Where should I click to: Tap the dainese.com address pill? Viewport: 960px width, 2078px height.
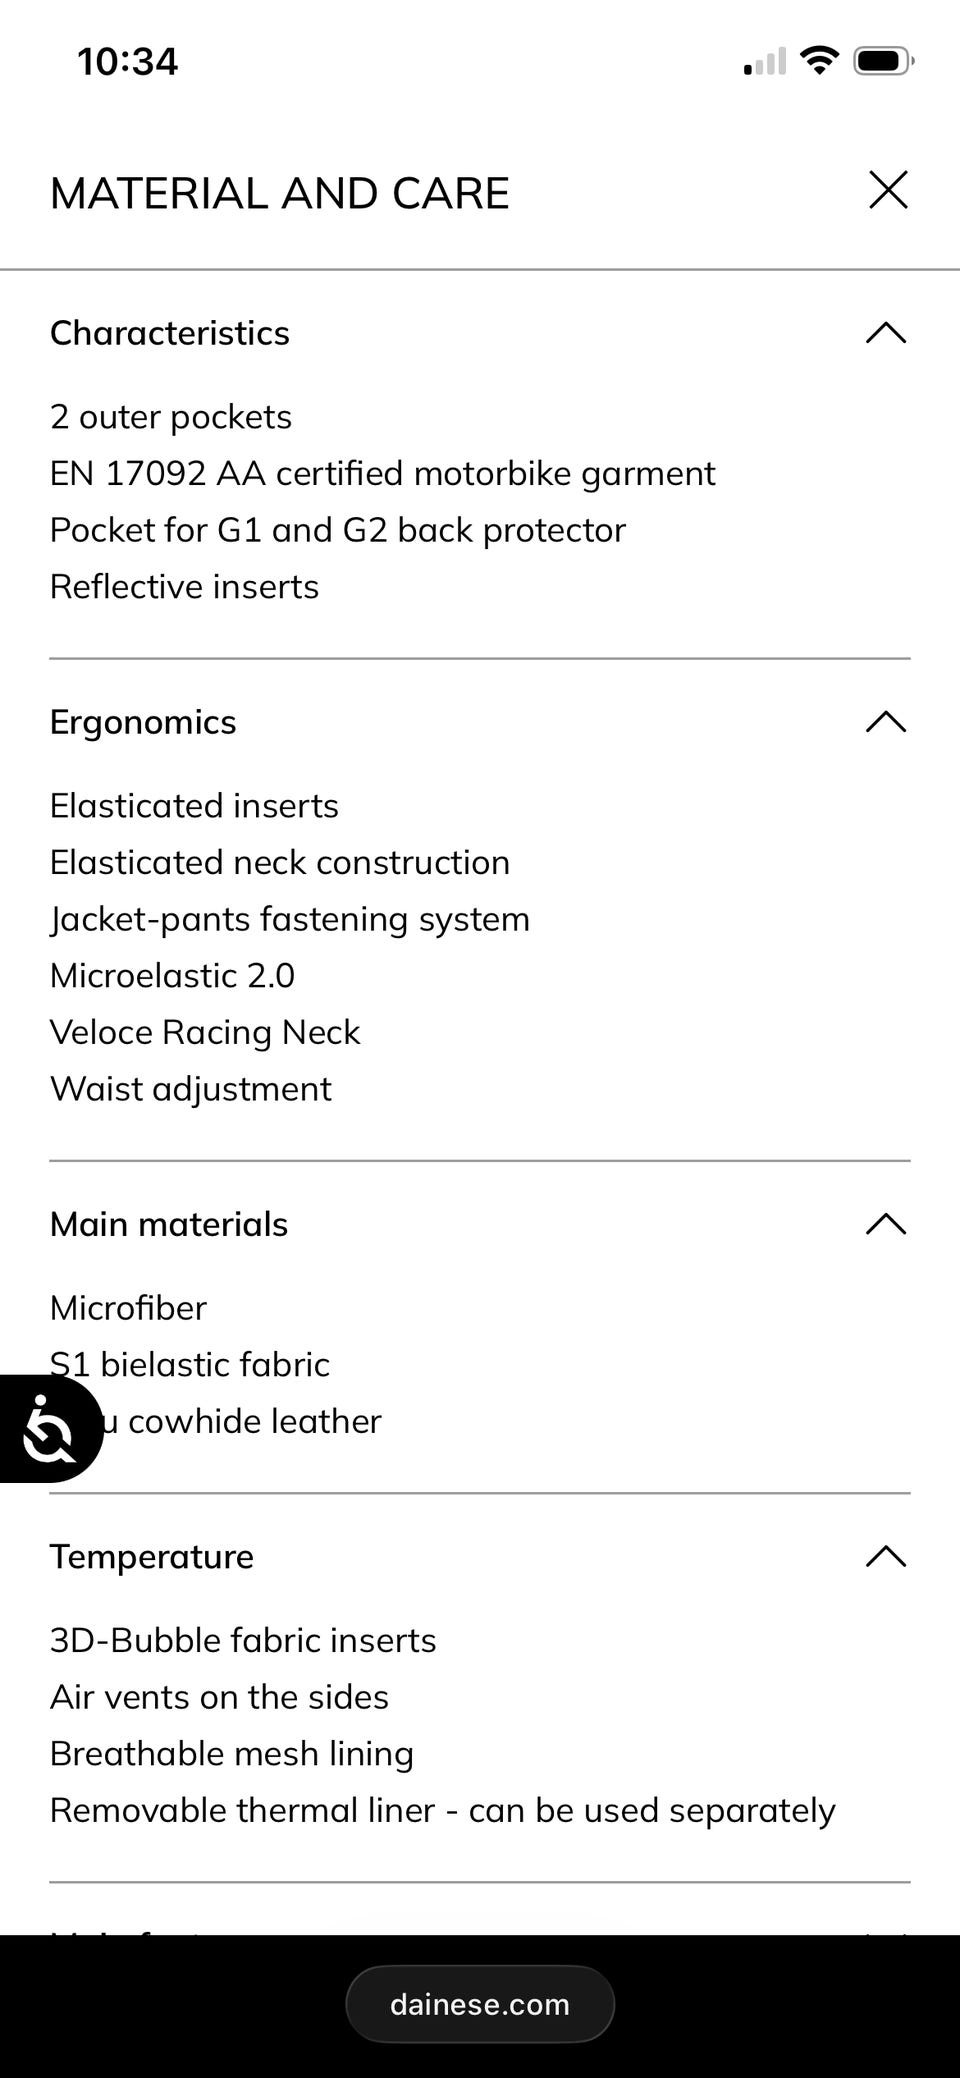(480, 2004)
